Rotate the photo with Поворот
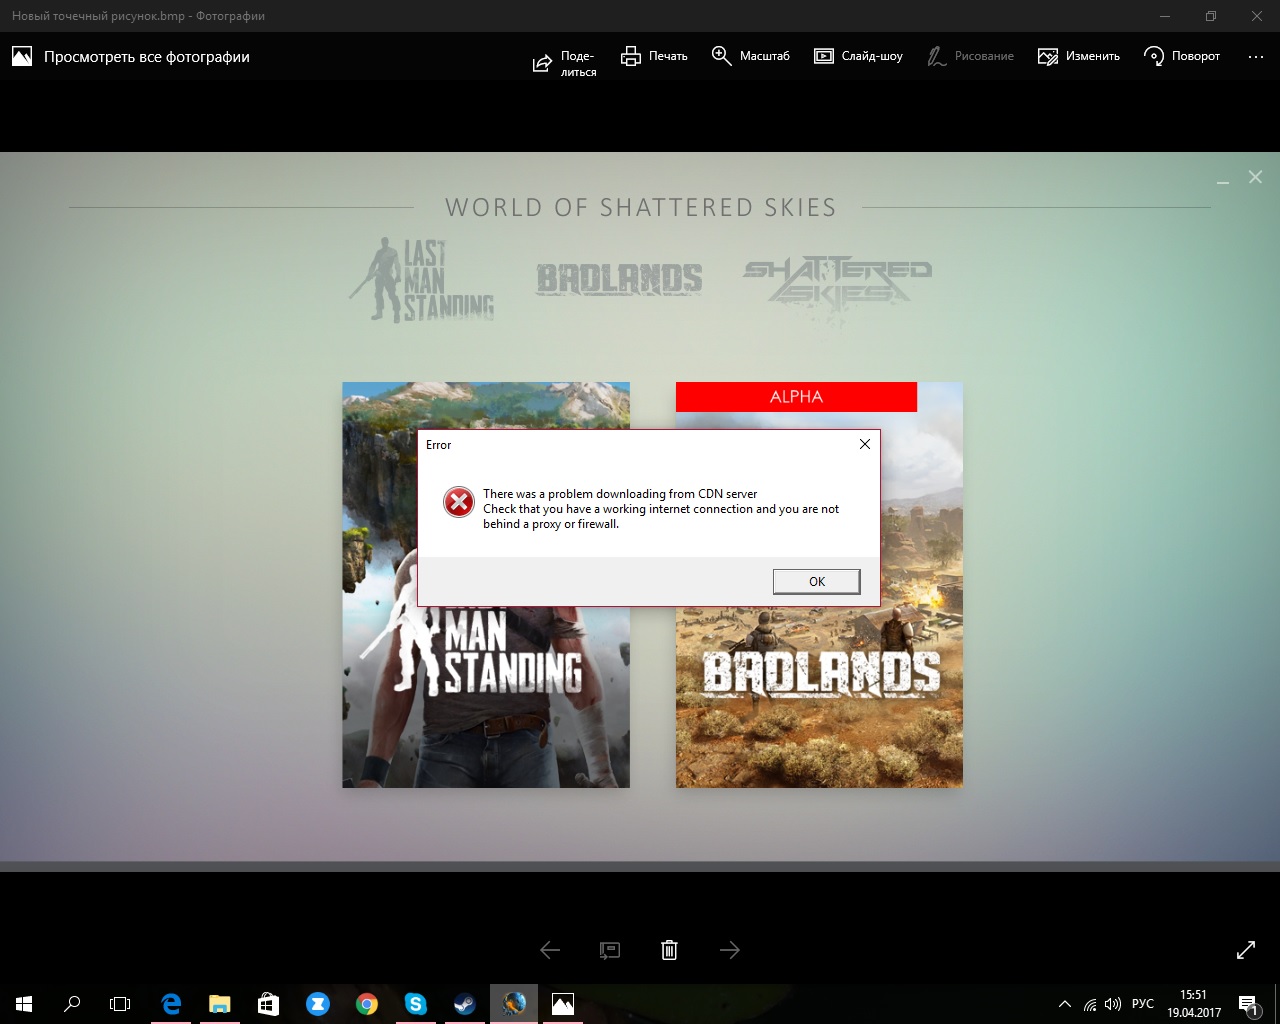Viewport: 1280px width, 1024px height. [x=1181, y=56]
